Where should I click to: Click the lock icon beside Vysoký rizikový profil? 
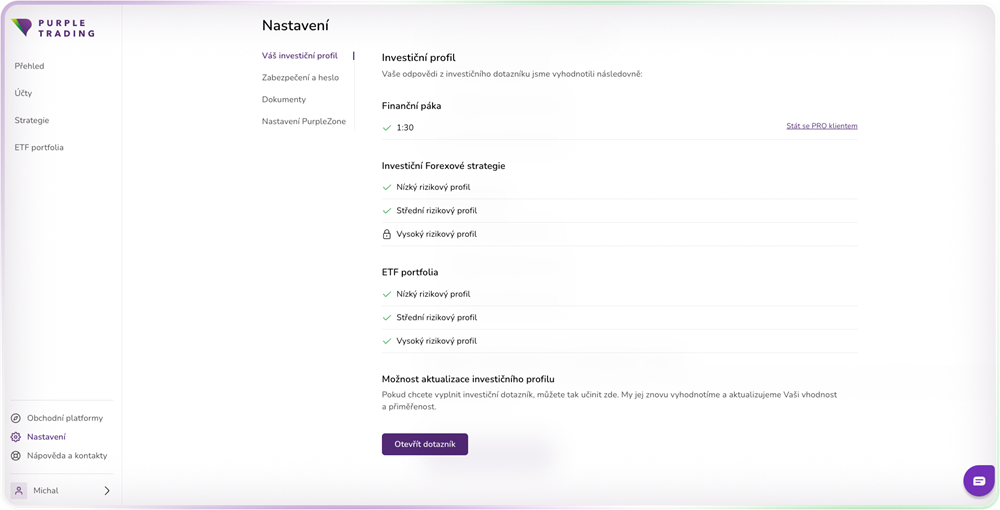[x=386, y=234]
